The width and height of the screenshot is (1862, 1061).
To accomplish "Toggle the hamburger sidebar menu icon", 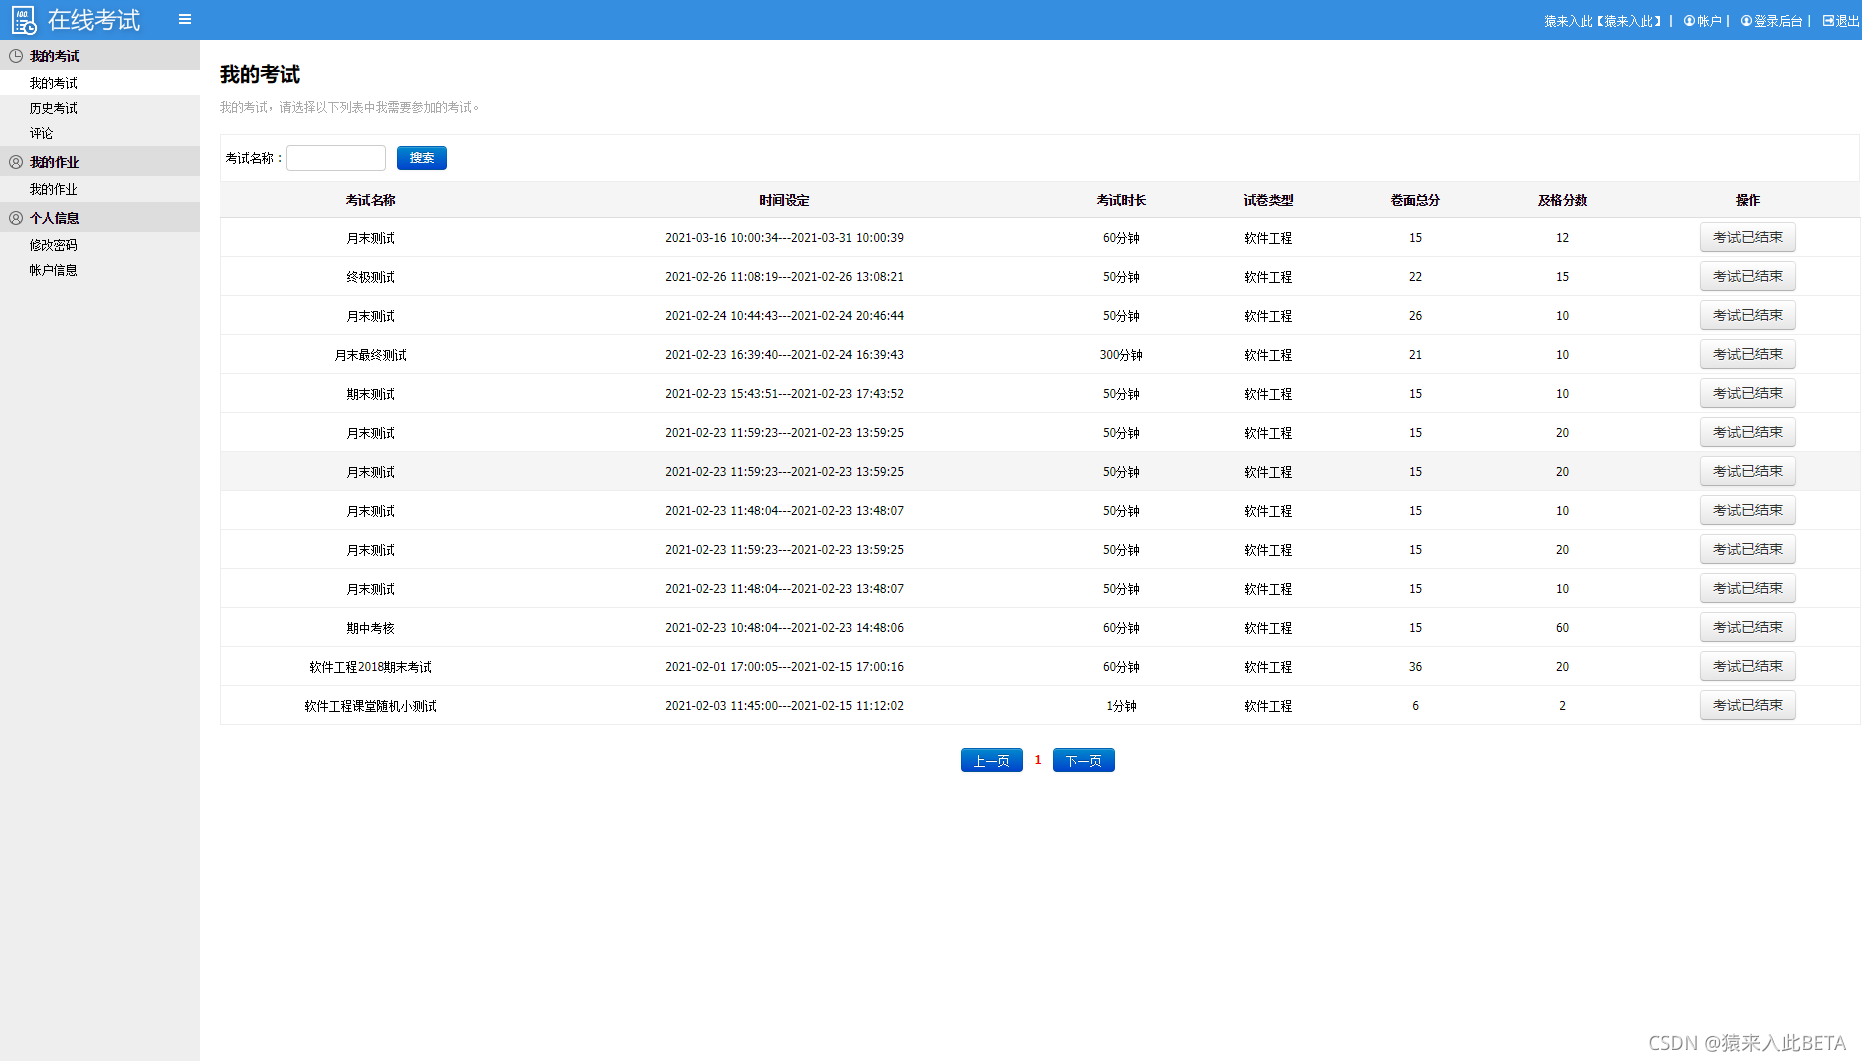I will pyautogui.click(x=185, y=19).
